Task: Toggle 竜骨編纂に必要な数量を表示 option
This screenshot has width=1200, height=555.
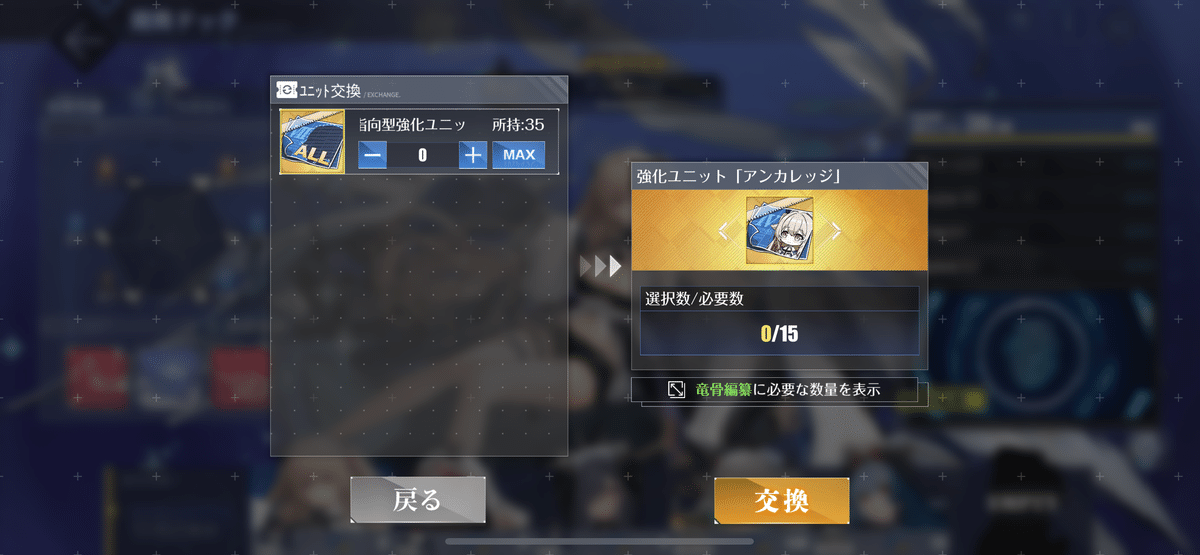Action: (779, 390)
